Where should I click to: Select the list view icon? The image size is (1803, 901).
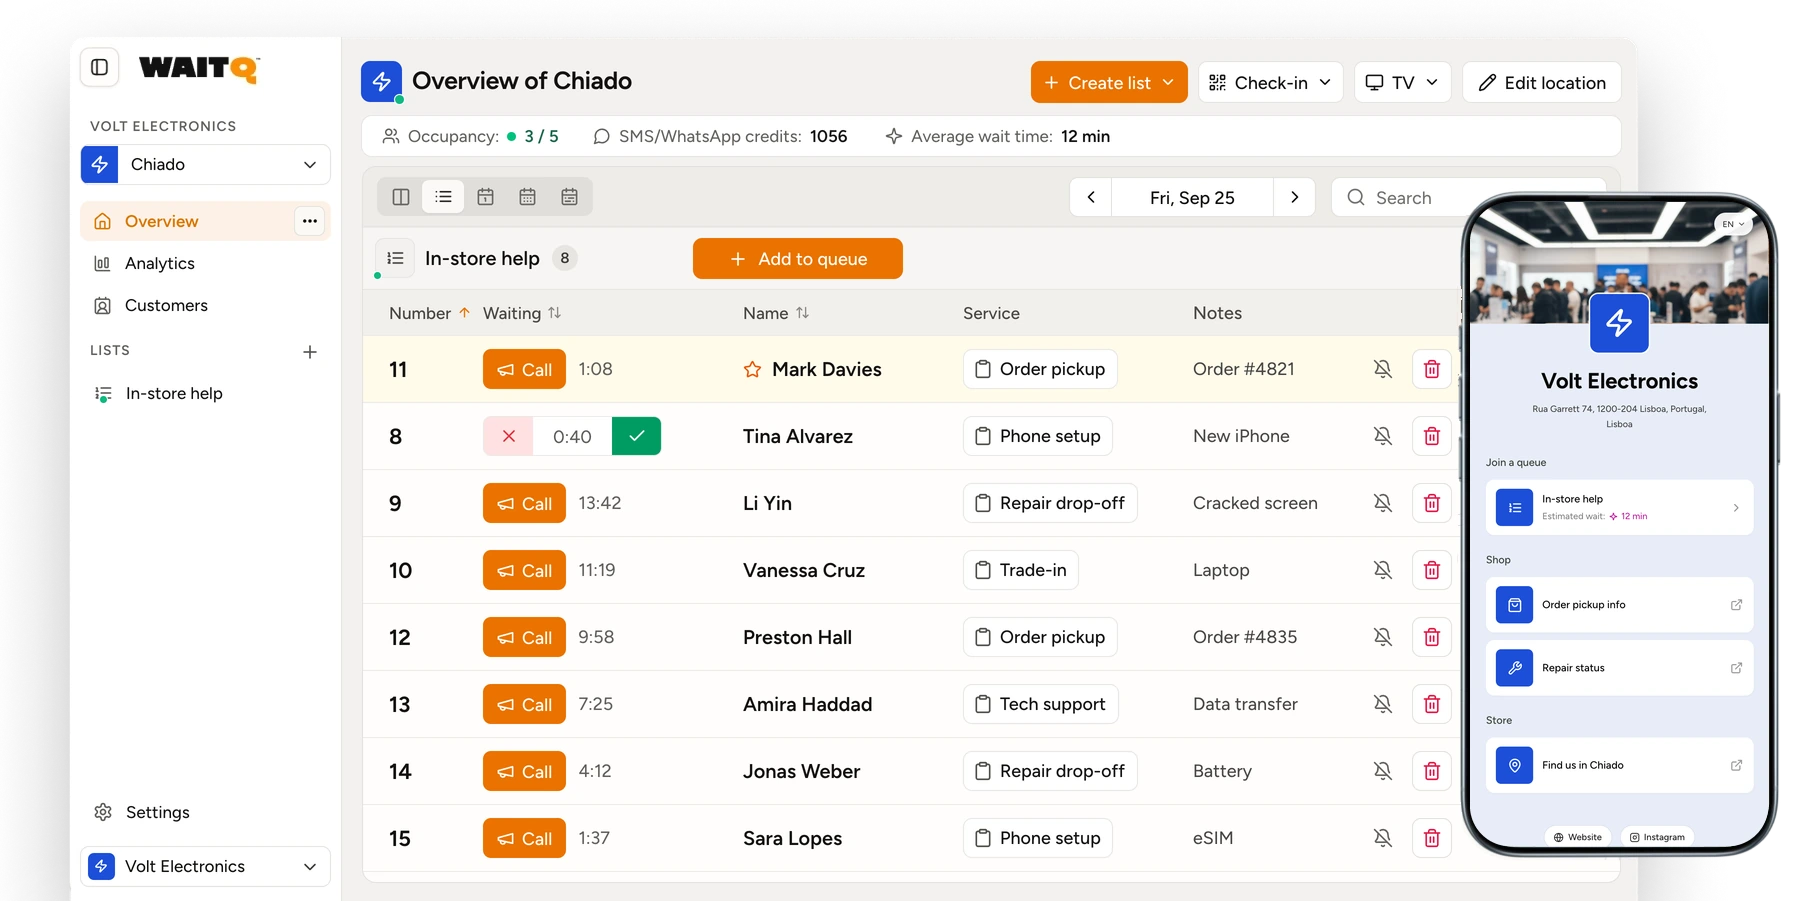[443, 197]
